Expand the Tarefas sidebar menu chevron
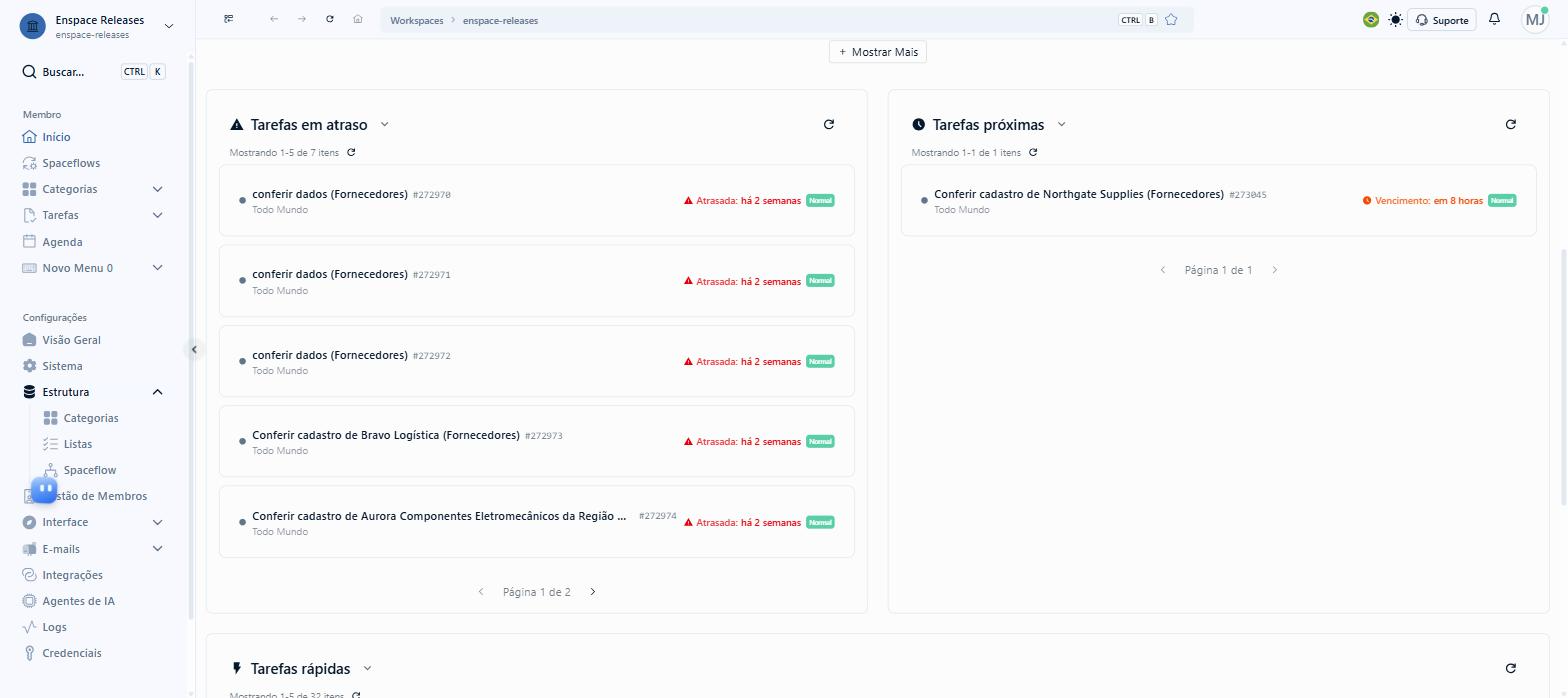 pos(157,215)
